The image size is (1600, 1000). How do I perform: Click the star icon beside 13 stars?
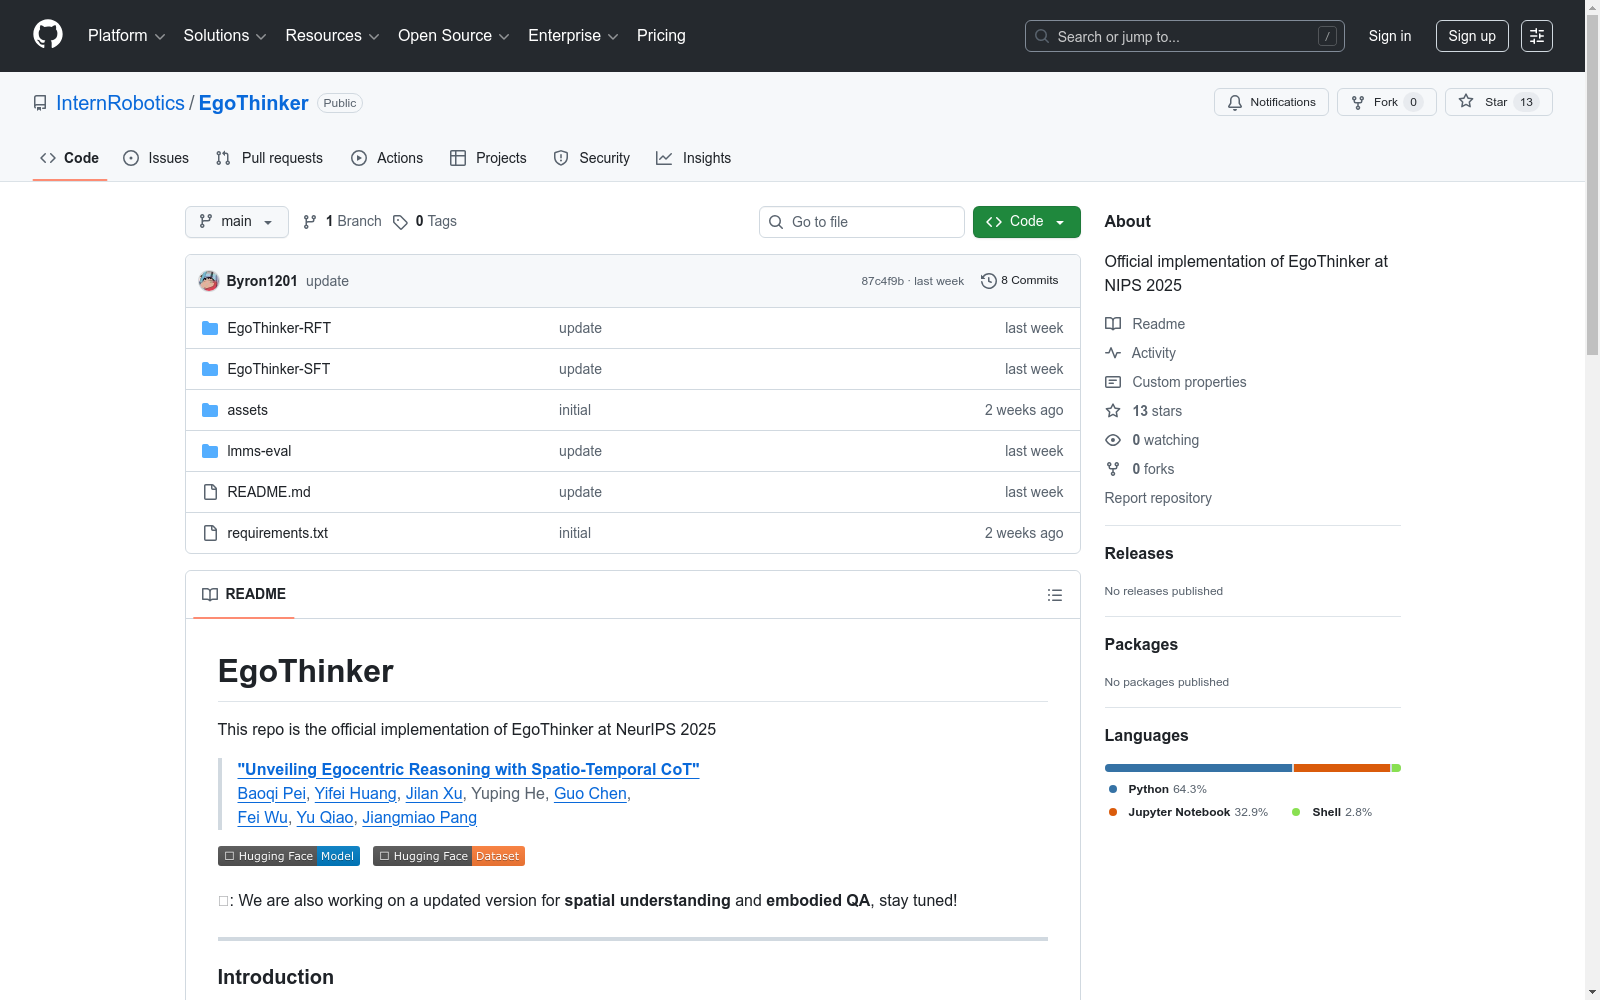pyautogui.click(x=1113, y=411)
